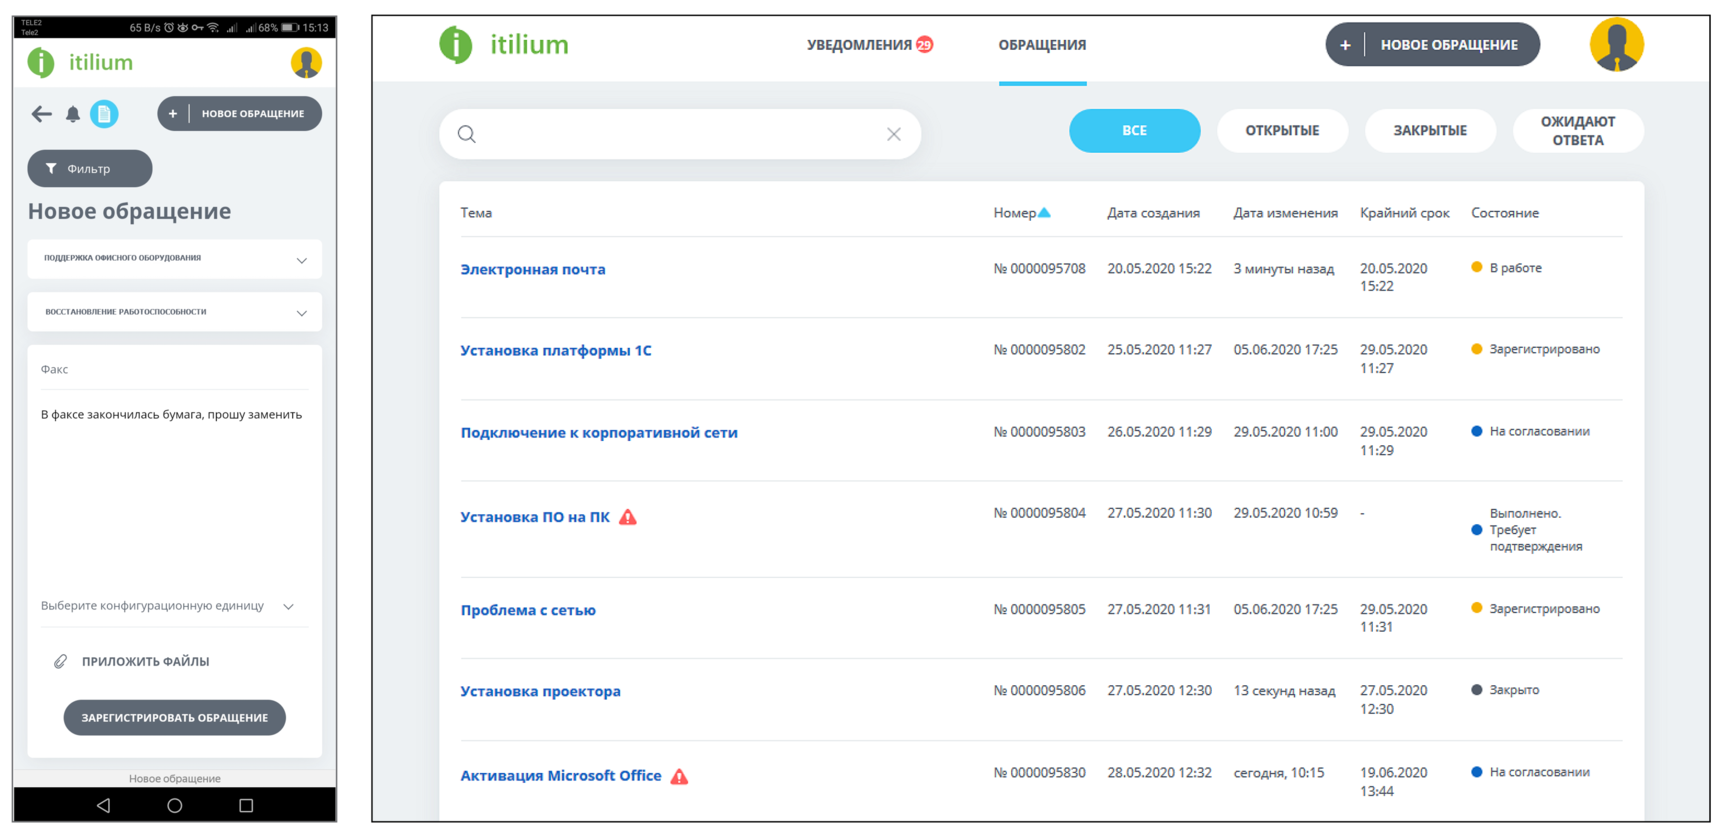Click the Закрыто status
Viewport: 1728px width, 839px height.
(x=1505, y=690)
